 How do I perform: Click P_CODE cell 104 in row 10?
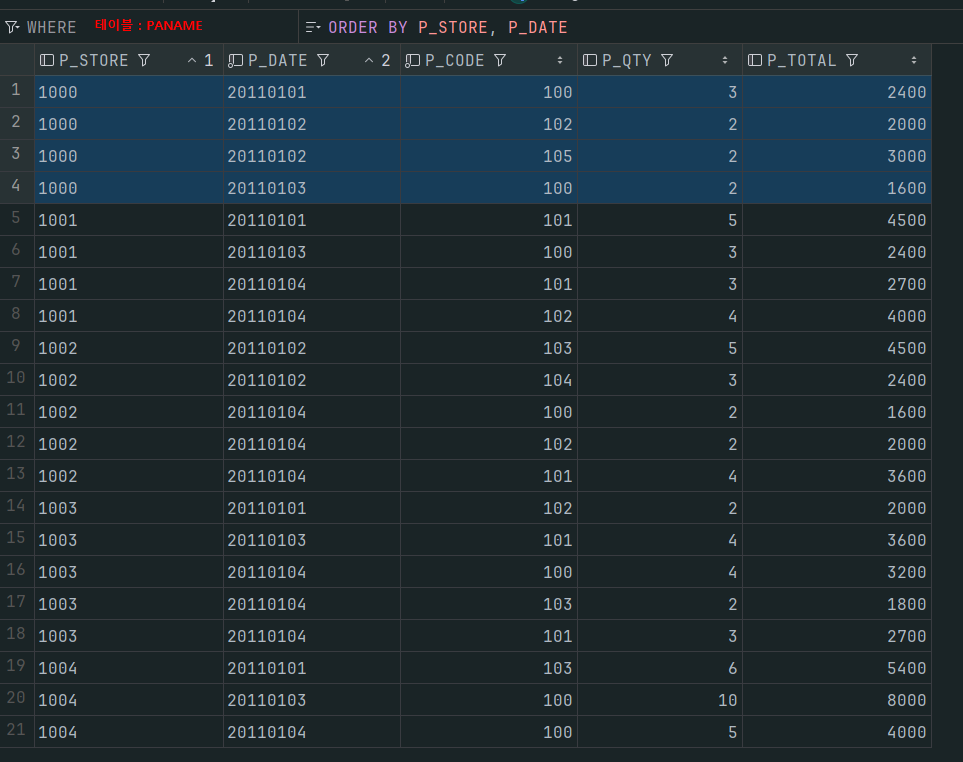489,380
